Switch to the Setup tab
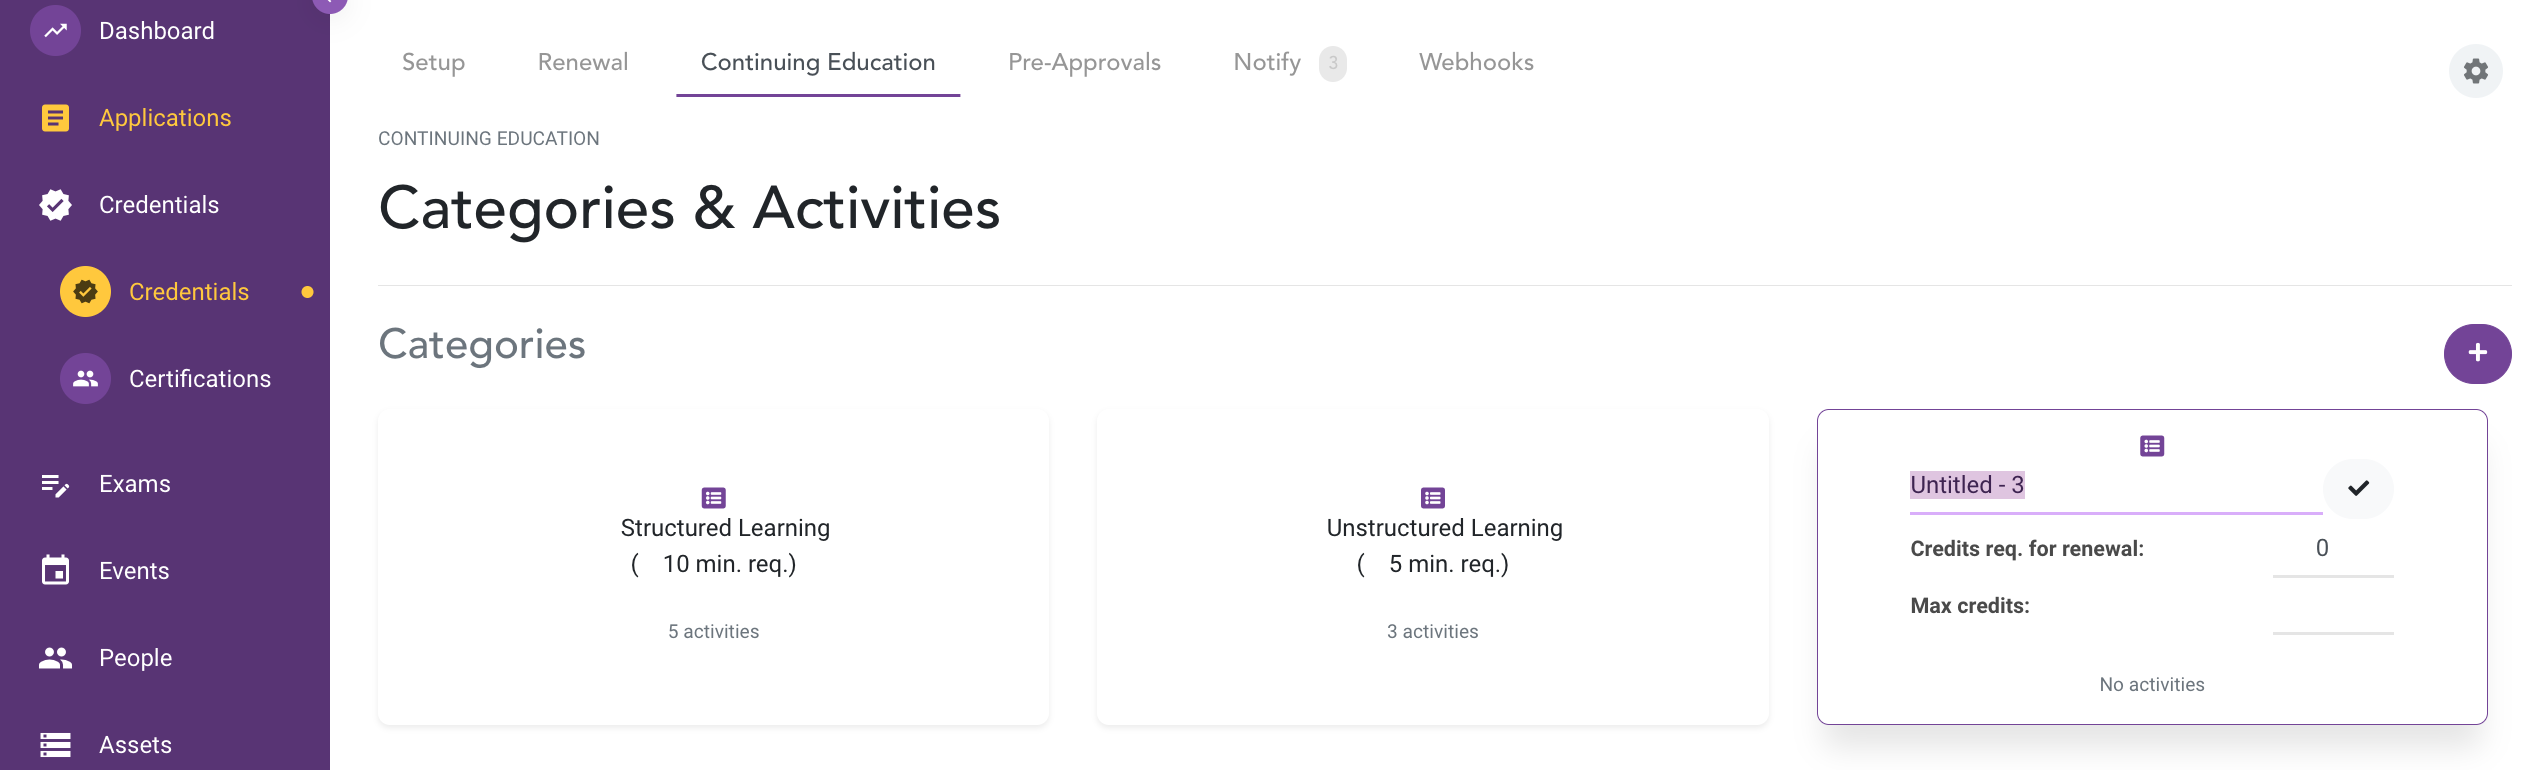Image resolution: width=2542 pixels, height=770 pixels. coord(433,62)
